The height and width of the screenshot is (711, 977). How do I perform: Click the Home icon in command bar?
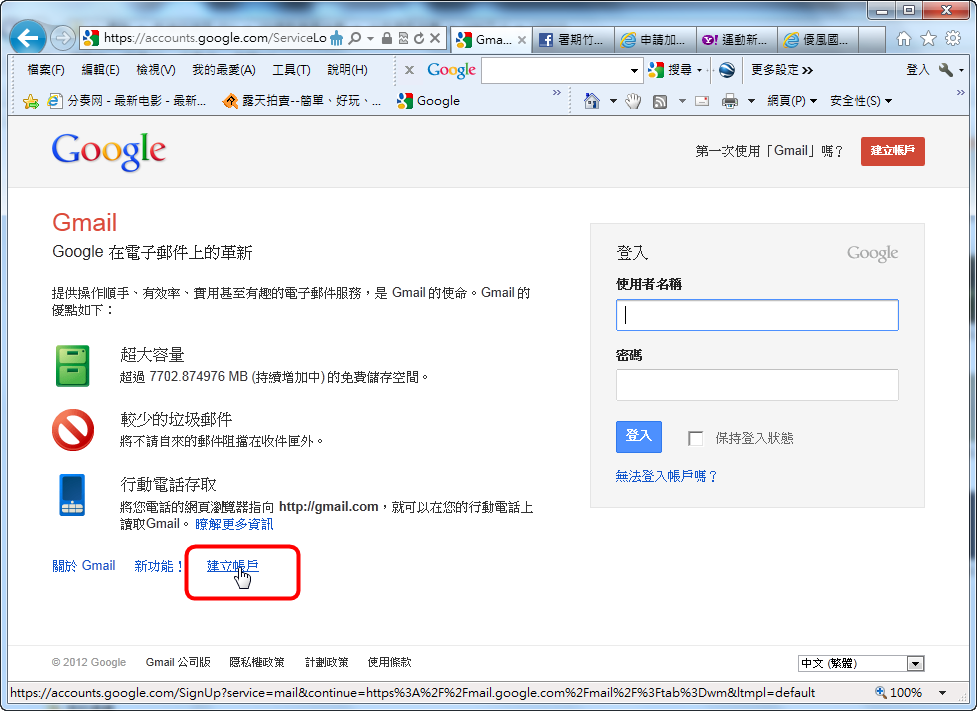coord(592,101)
